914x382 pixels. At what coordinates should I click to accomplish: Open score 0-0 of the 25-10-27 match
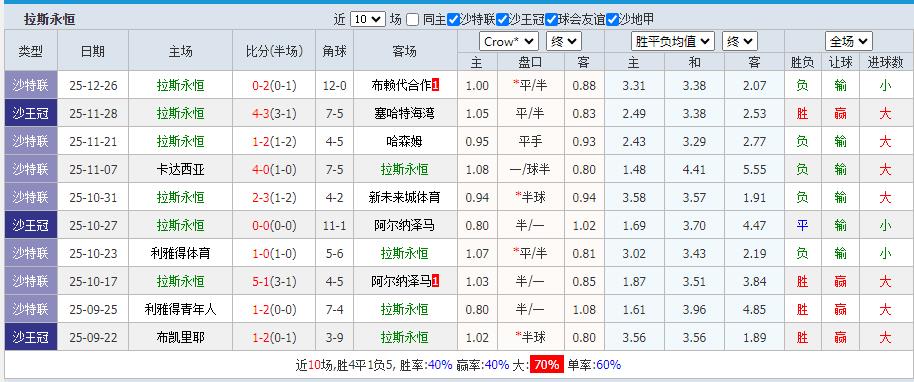(x=260, y=225)
